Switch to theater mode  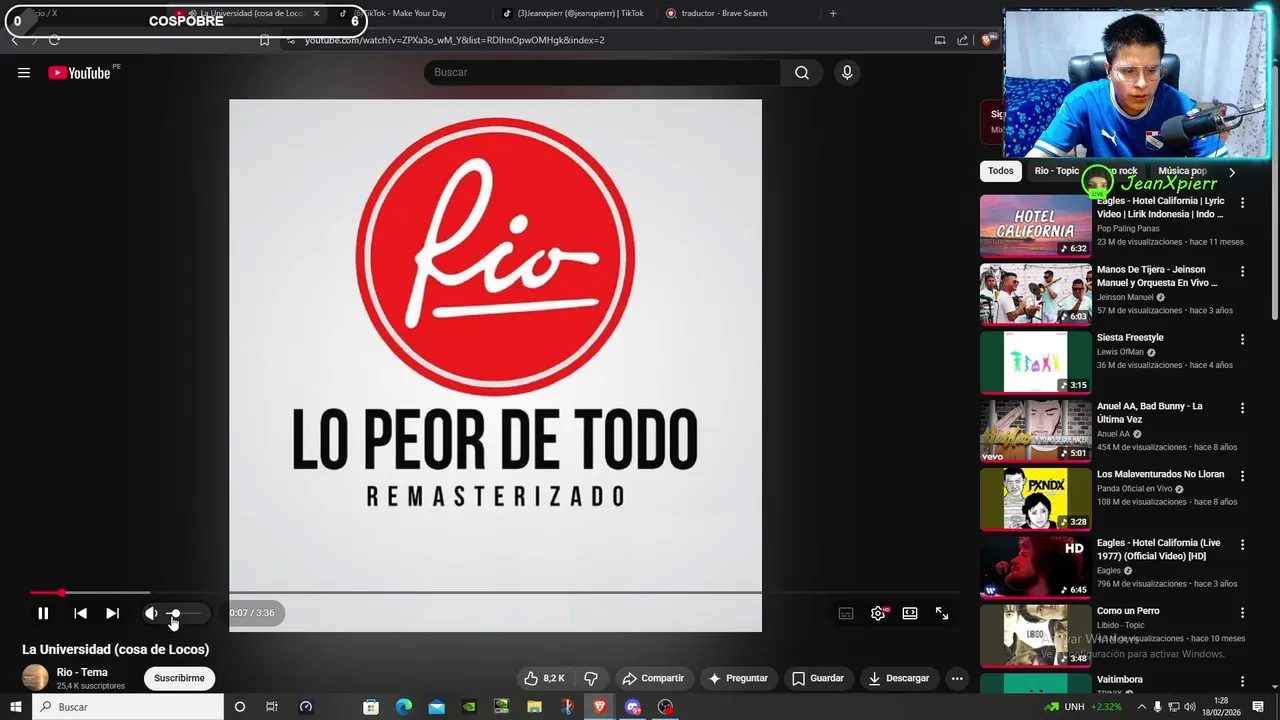(x=910, y=613)
